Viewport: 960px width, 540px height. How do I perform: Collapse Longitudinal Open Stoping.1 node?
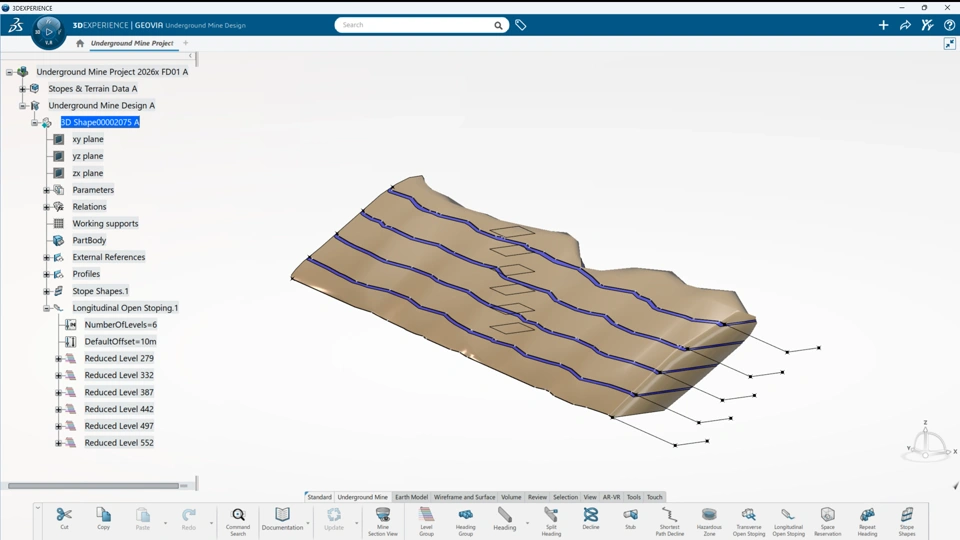[x=47, y=309]
